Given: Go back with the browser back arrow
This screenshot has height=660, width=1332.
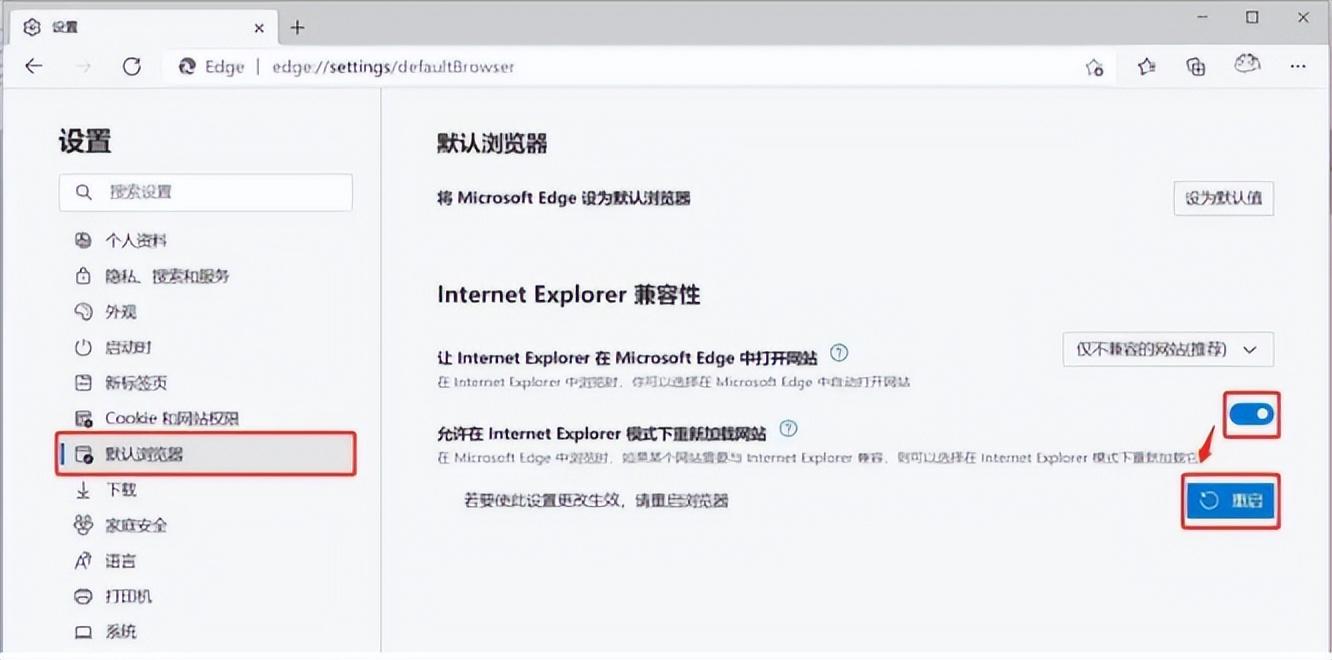Looking at the screenshot, I should pyautogui.click(x=34, y=66).
